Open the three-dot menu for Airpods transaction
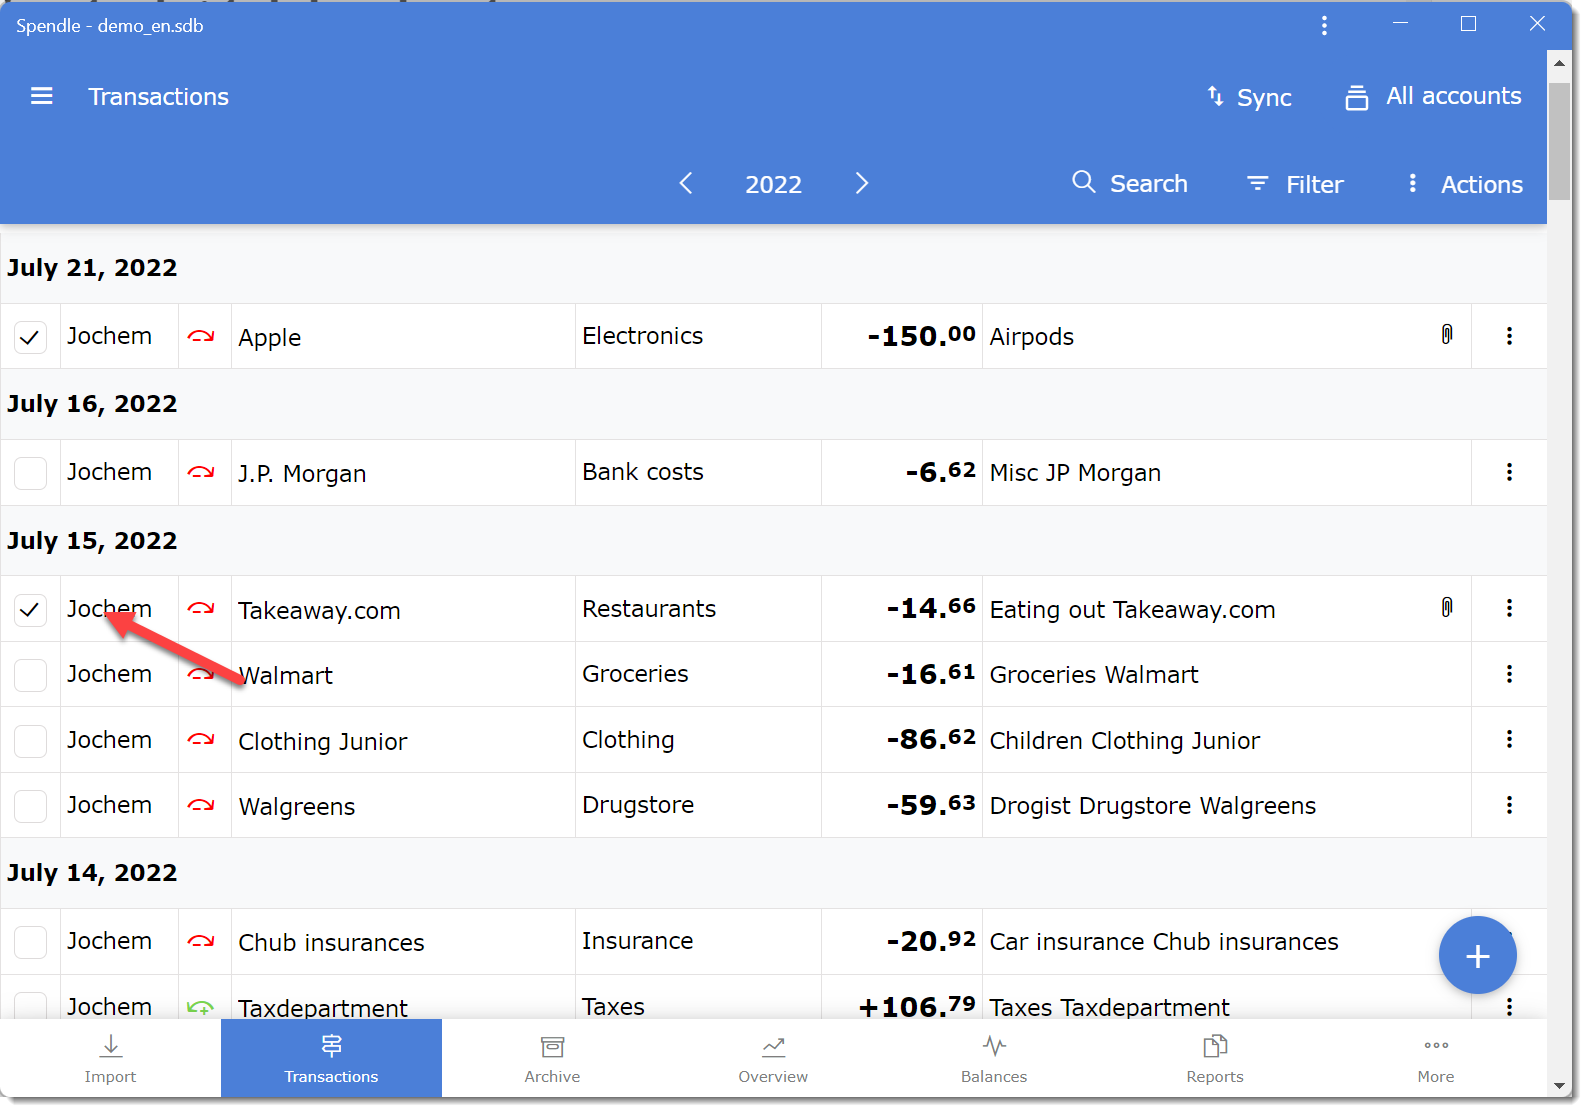Image resolution: width=1587 pixels, height=1112 pixels. [x=1509, y=336]
